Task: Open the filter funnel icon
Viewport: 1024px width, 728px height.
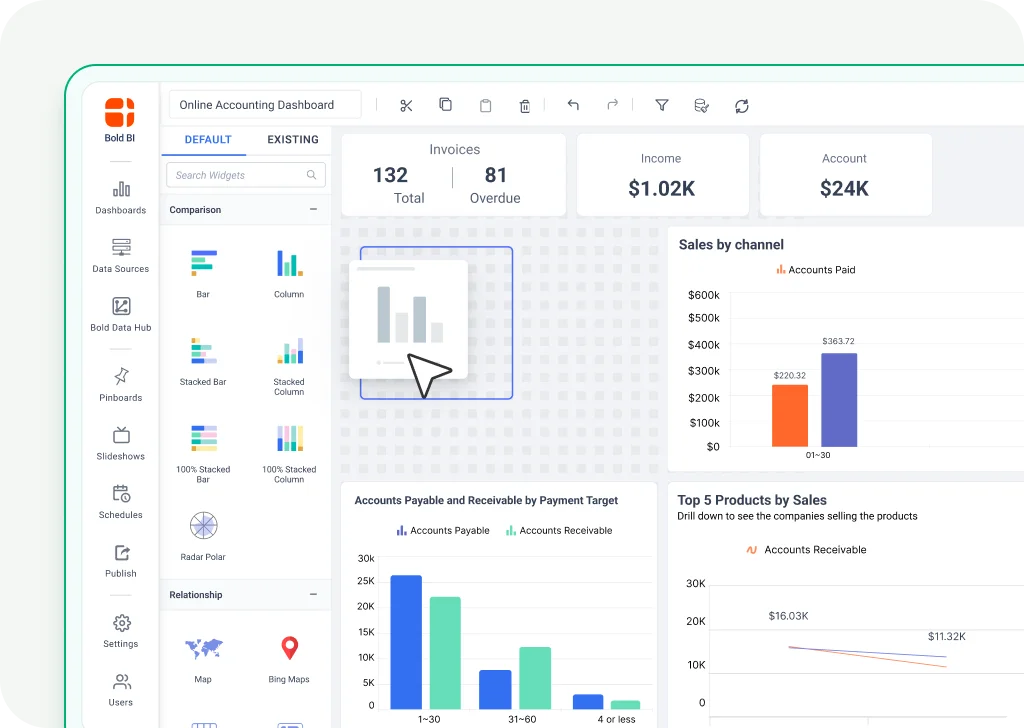Action: pos(662,104)
